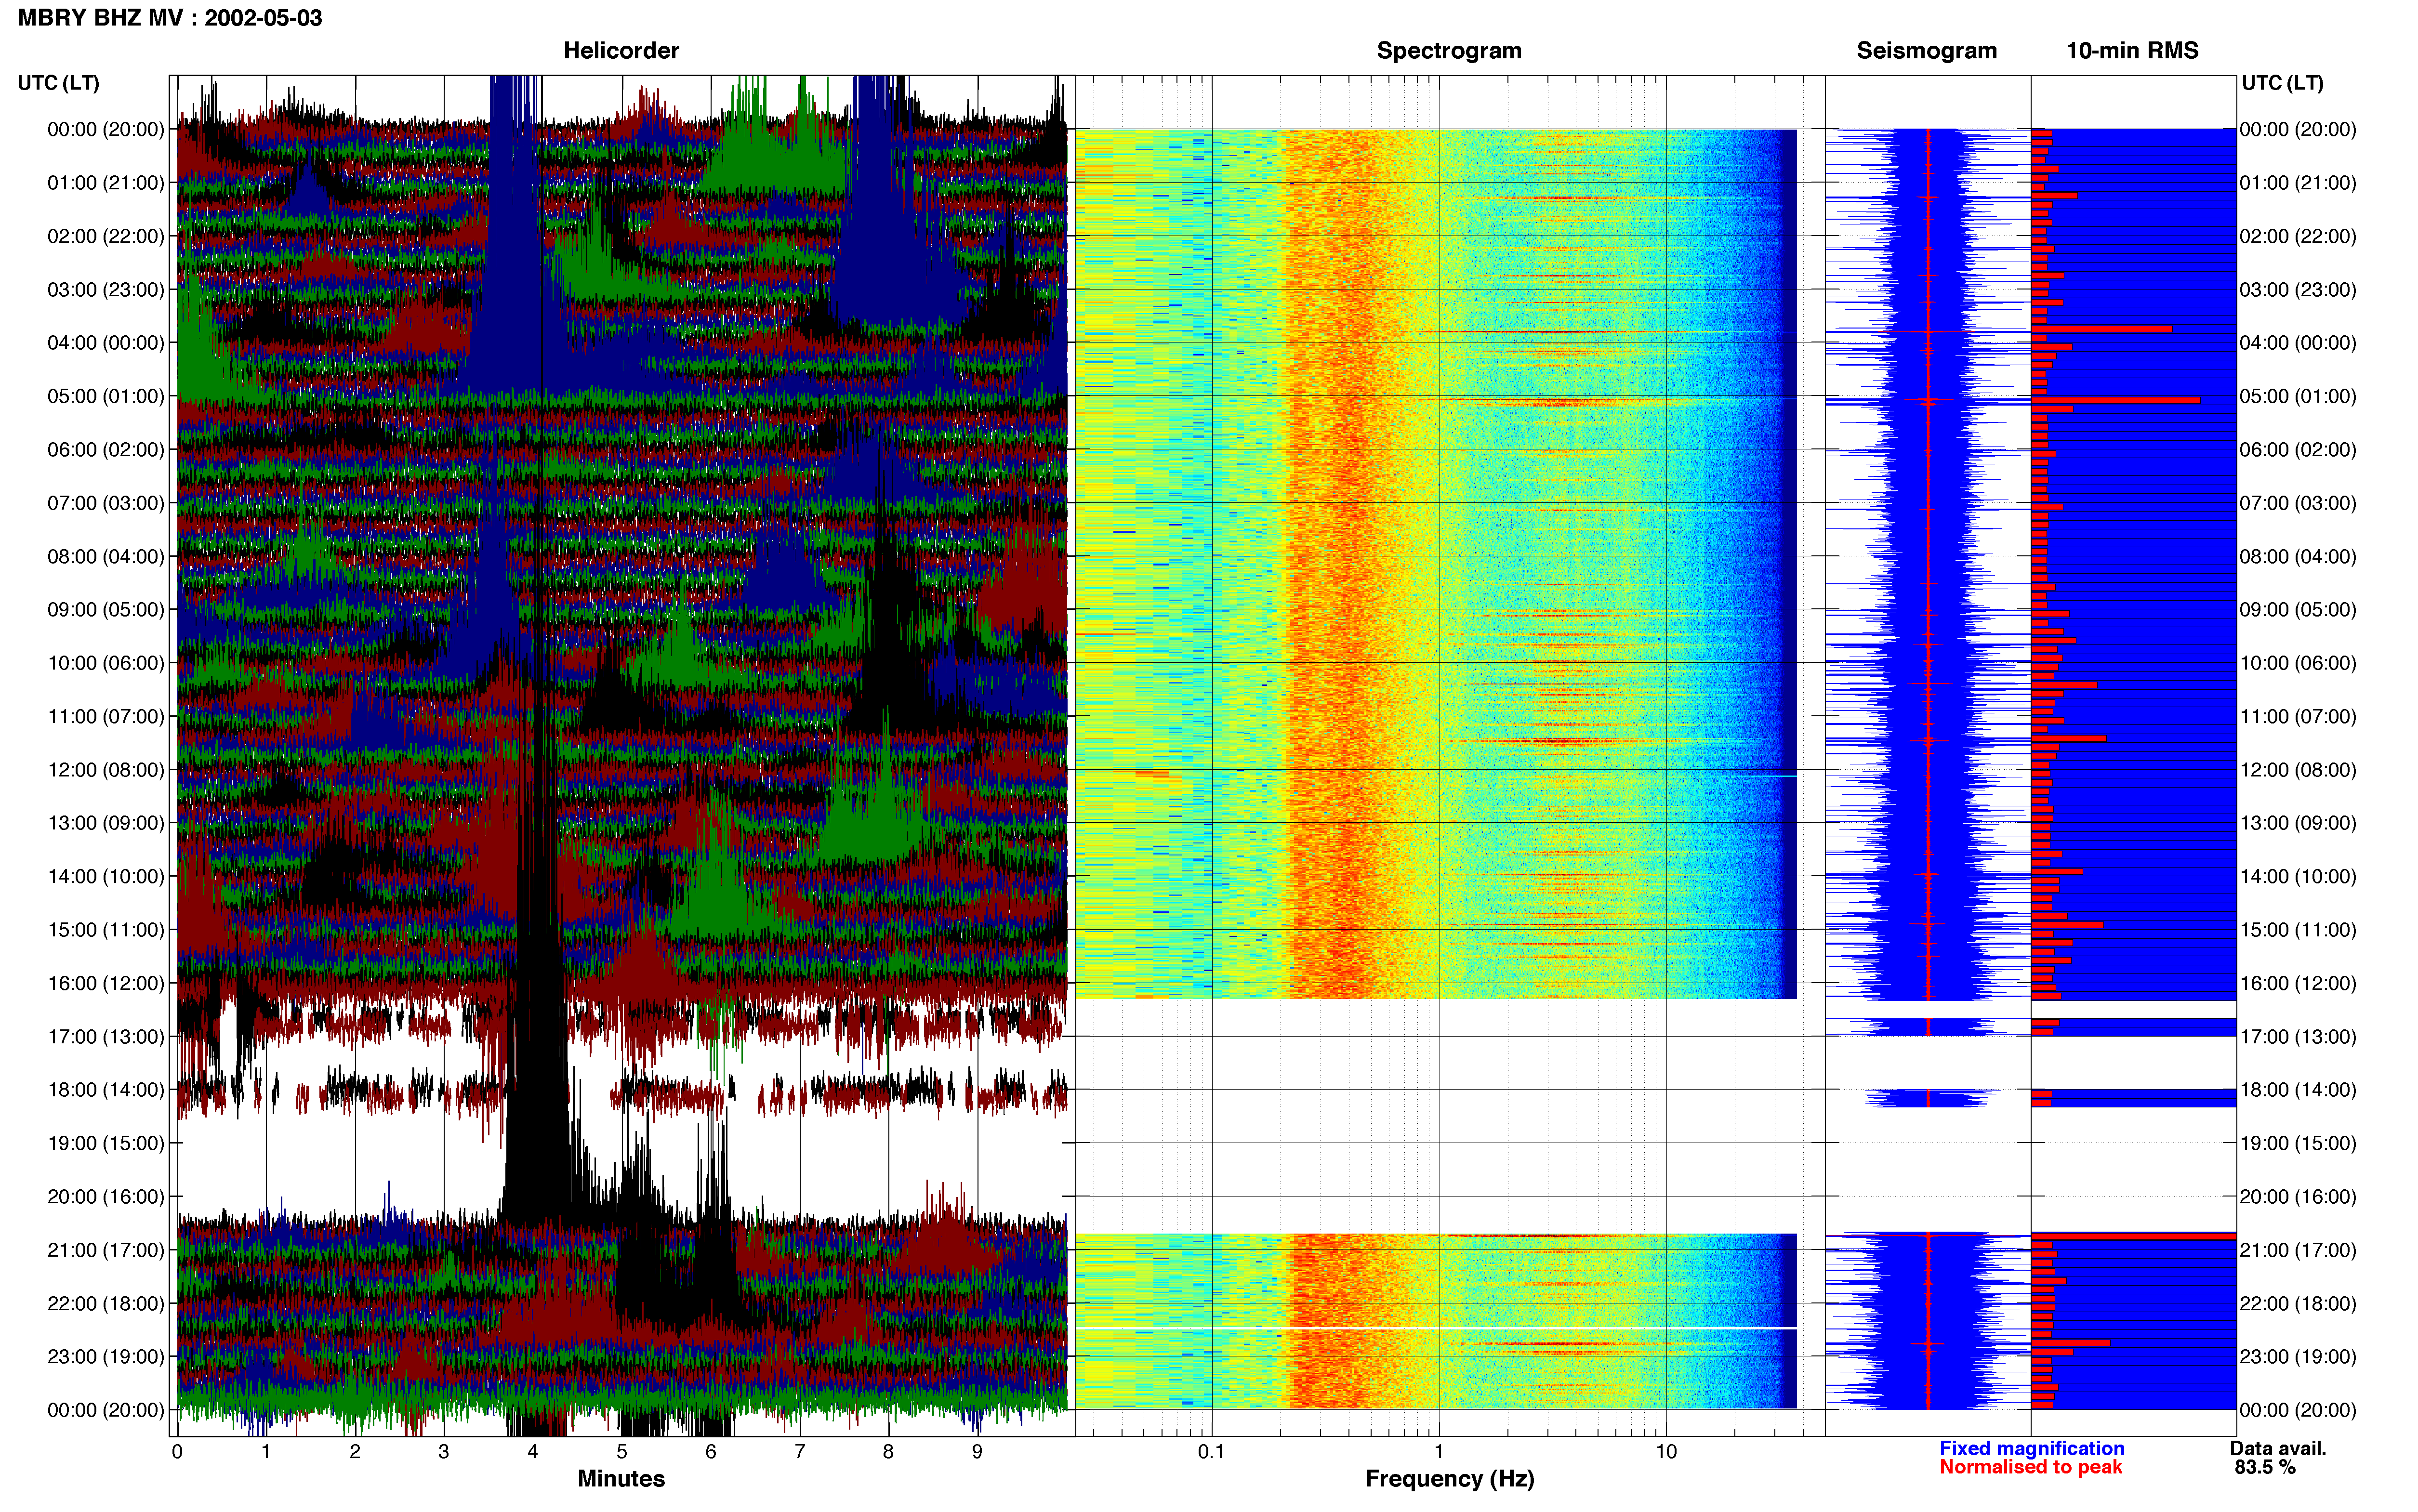Click the 'Seismogram' panel heading
Viewport: 2418px width, 1512px height.
[1926, 51]
